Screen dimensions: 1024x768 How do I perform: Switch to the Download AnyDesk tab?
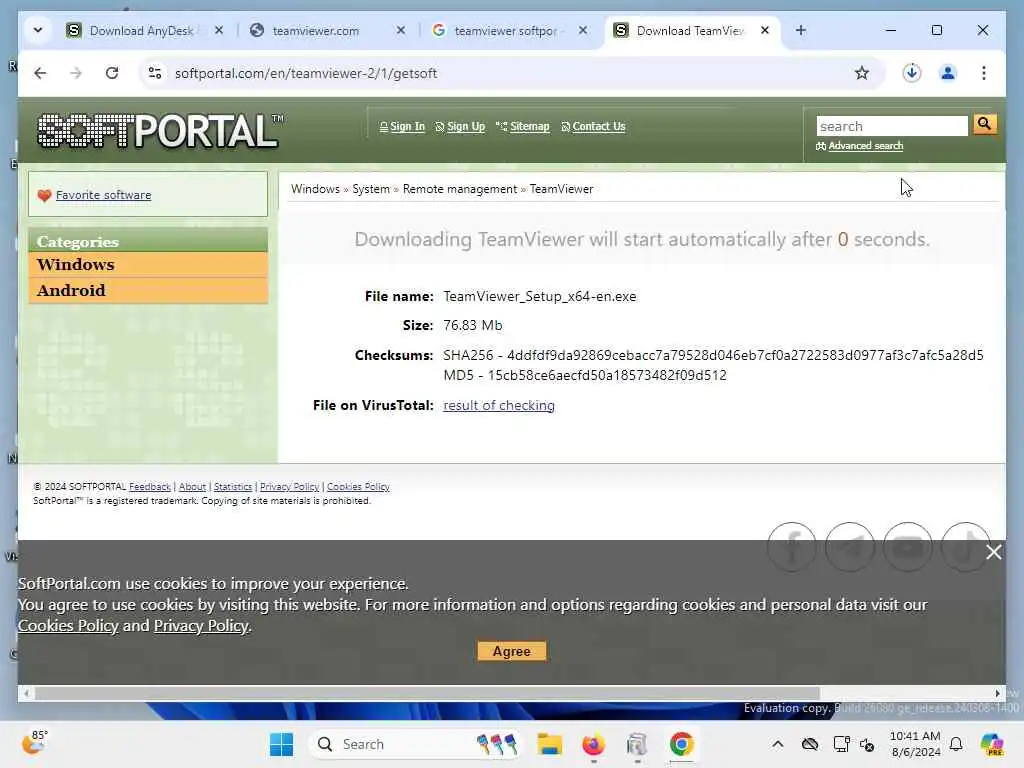[x=144, y=31]
